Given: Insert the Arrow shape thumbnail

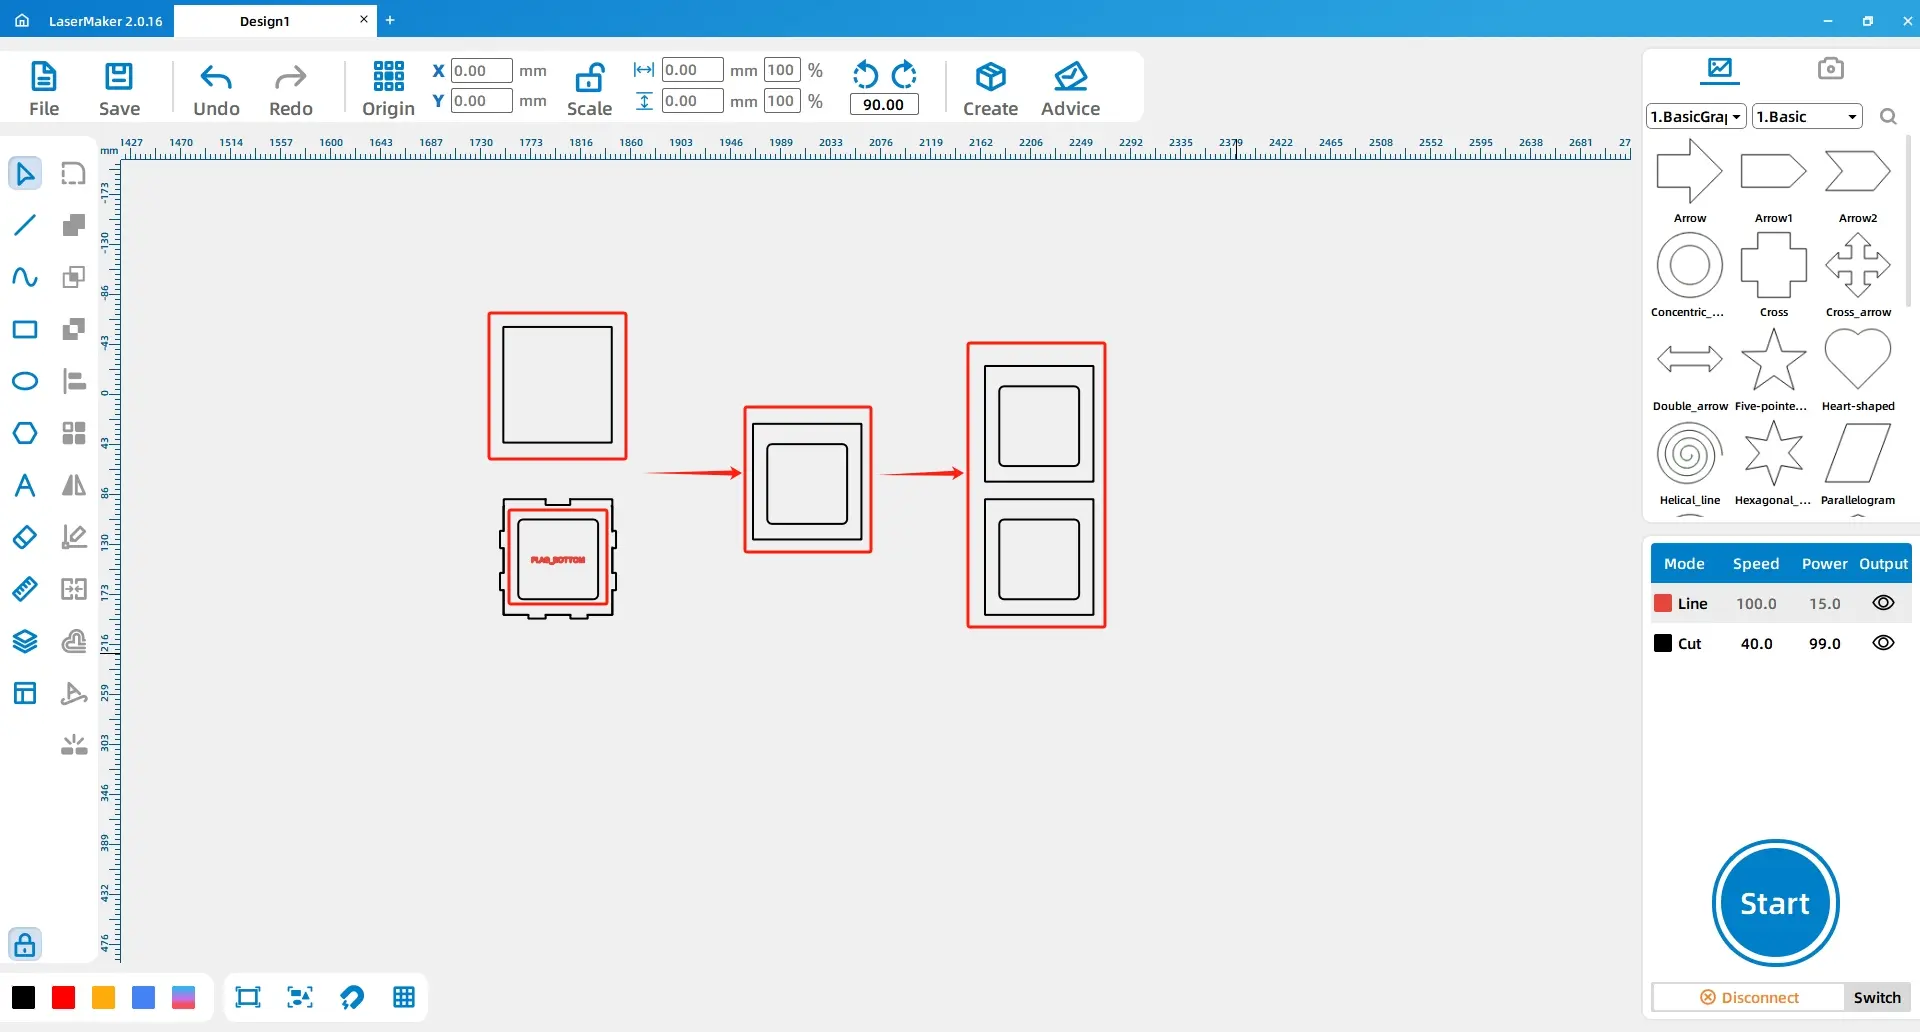Looking at the screenshot, I should click(1690, 172).
